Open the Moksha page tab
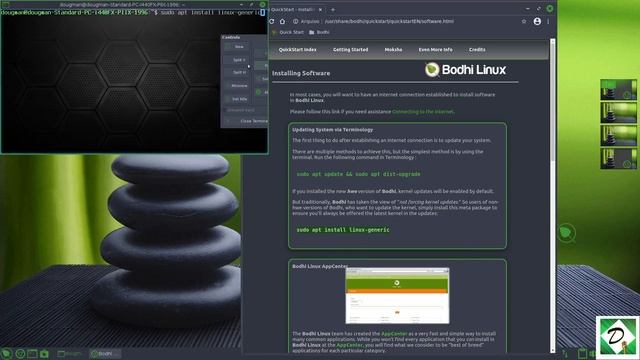 point(393,50)
